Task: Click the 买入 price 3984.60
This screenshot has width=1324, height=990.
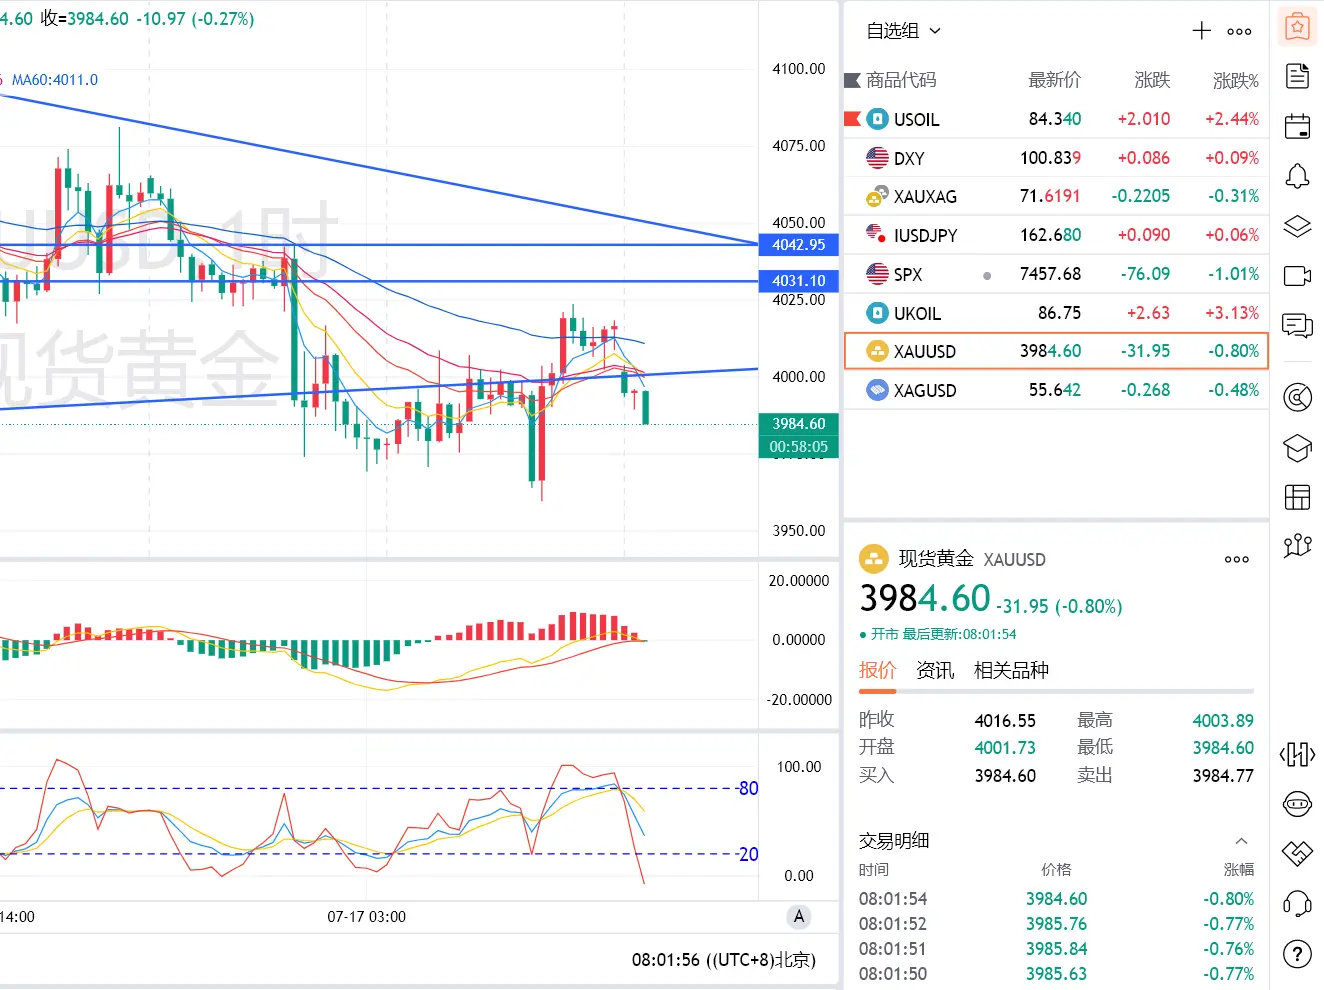Action: click(1005, 776)
